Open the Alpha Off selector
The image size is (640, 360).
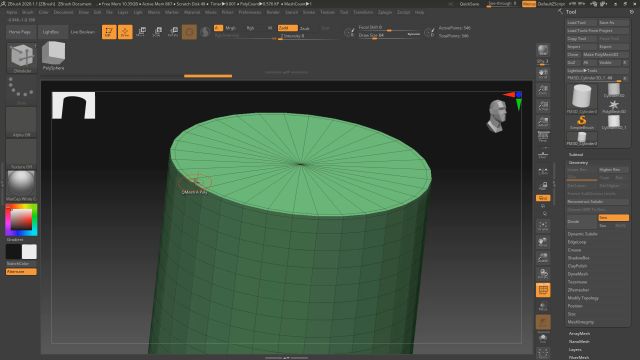[21, 122]
